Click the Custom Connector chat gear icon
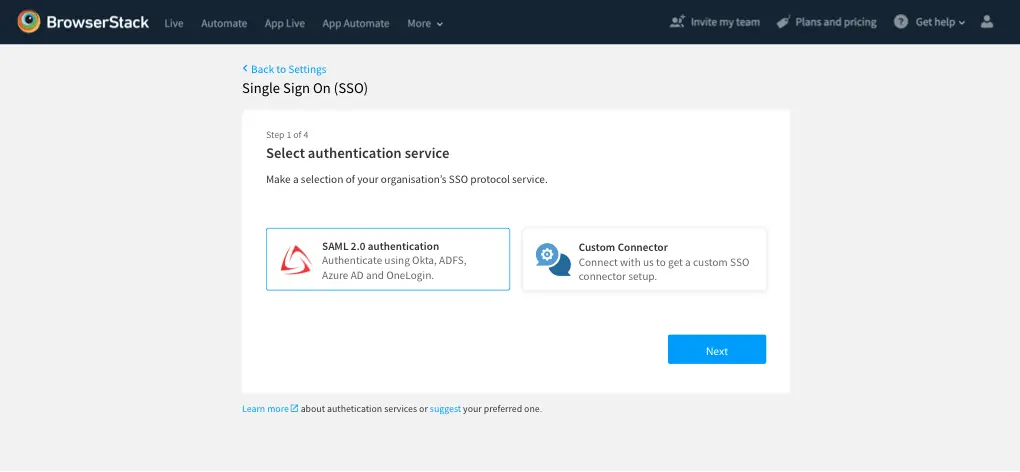The height and width of the screenshot is (472, 1020). 552,260
